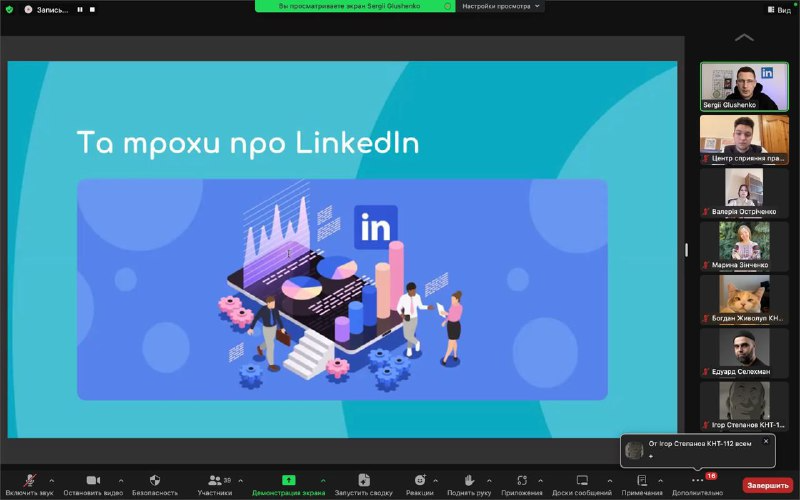
Task: Open the Дополнительно more options menu
Action: [697, 481]
